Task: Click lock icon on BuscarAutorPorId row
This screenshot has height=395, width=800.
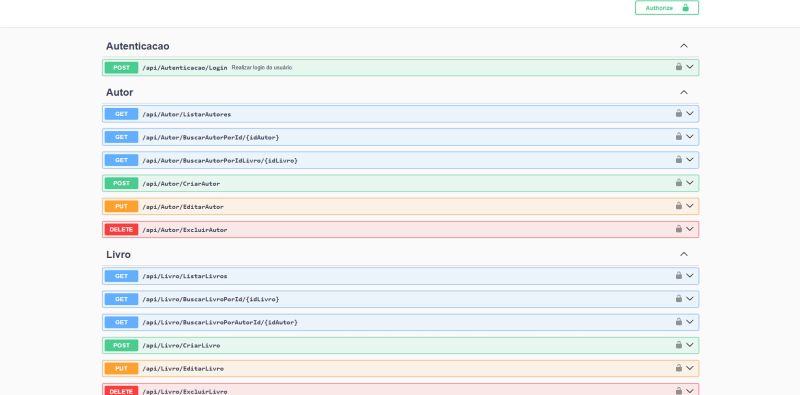Action: tap(679, 136)
